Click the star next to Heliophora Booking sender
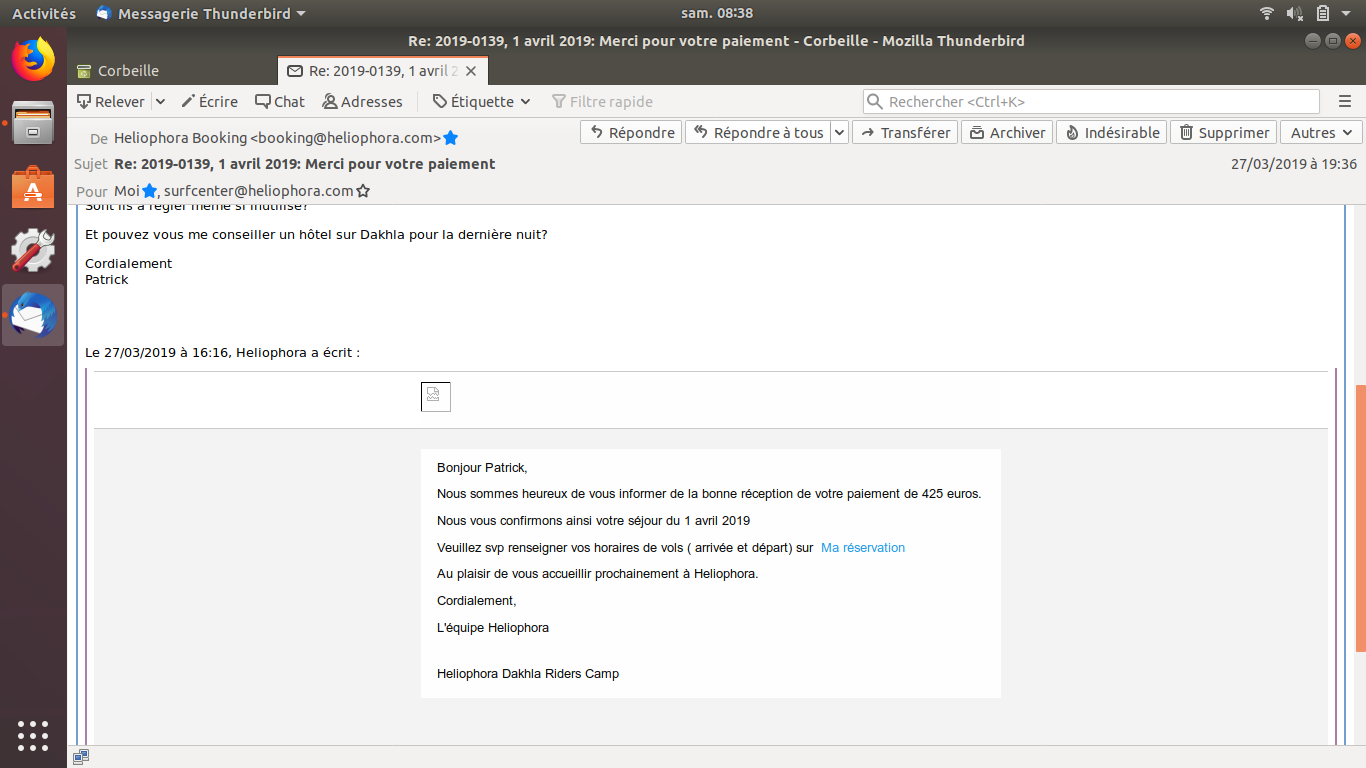Image resolution: width=1366 pixels, height=768 pixels. [x=451, y=138]
